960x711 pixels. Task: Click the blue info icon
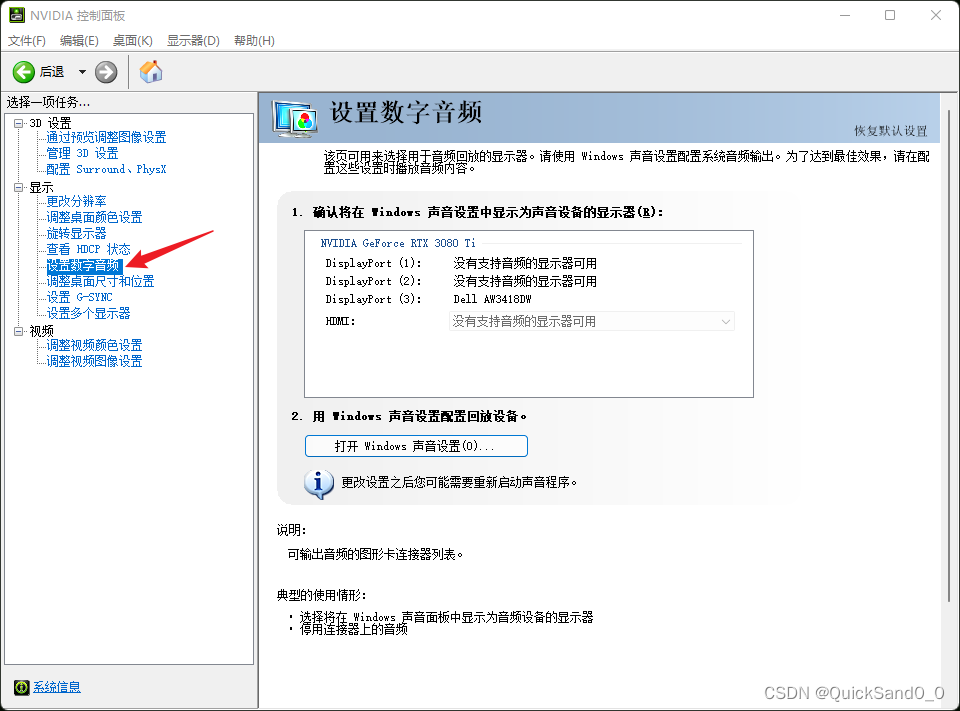(318, 484)
